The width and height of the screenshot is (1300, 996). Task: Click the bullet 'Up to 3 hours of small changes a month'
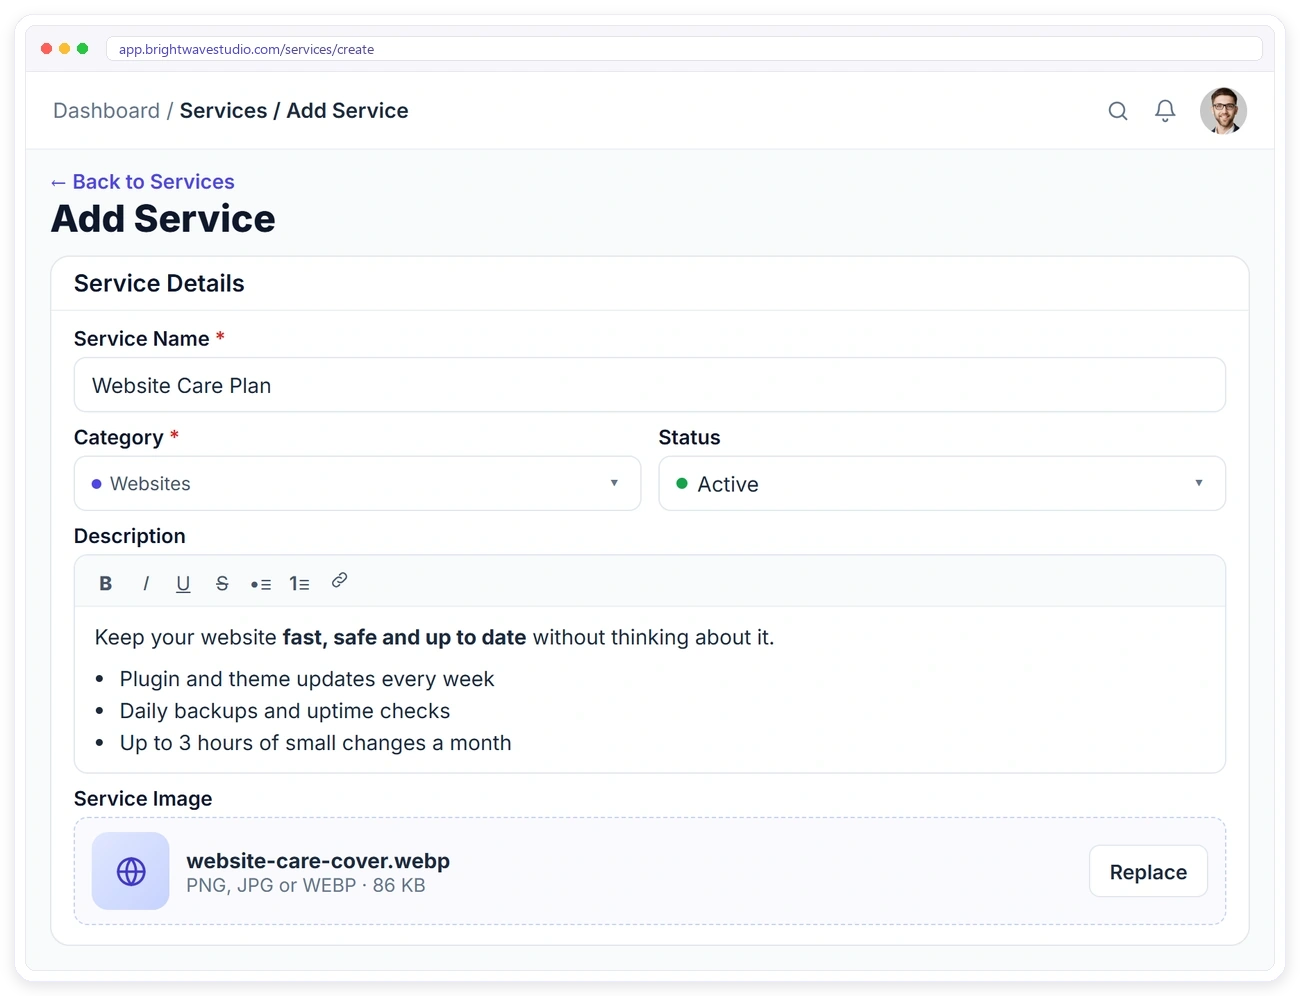pyautogui.click(x=316, y=743)
